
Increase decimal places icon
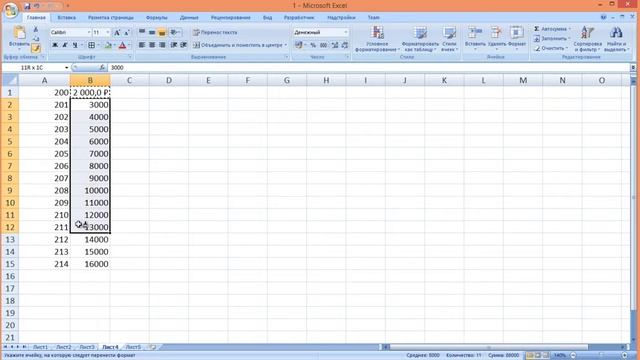[335, 45]
